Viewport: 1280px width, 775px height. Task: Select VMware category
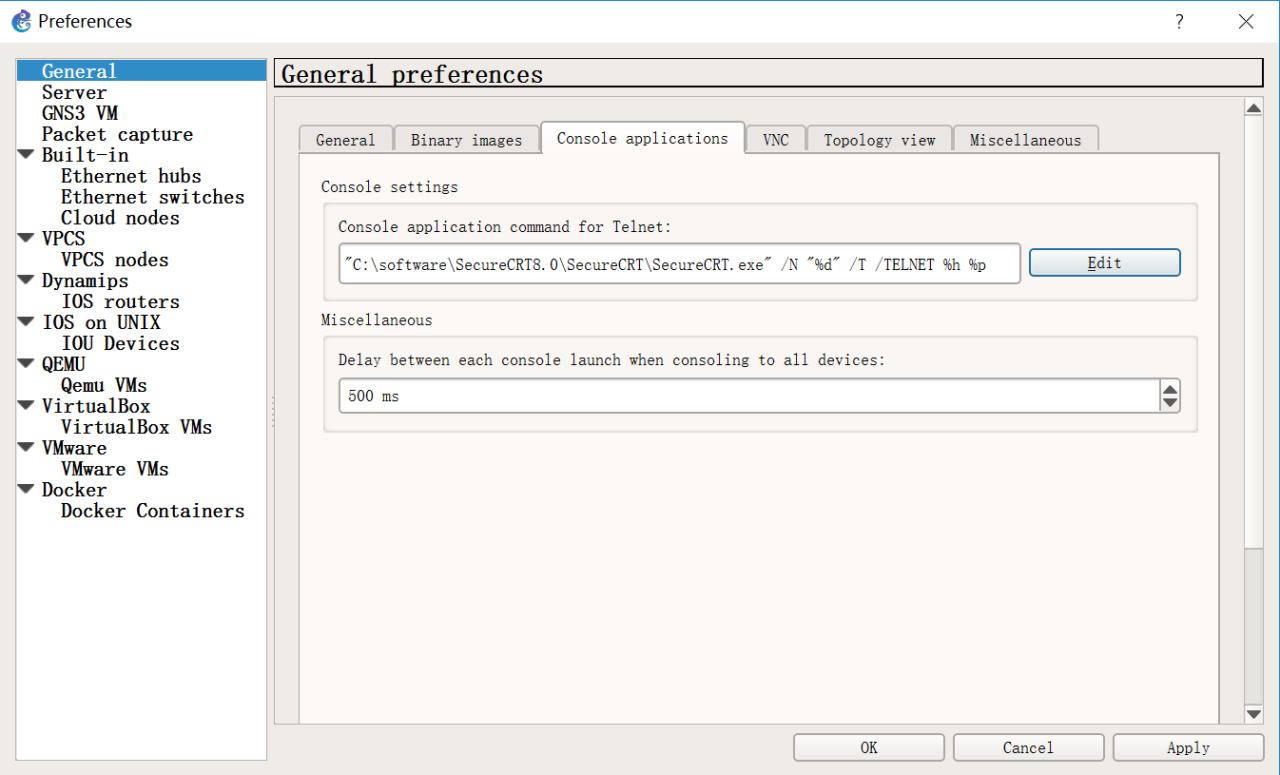click(x=74, y=449)
